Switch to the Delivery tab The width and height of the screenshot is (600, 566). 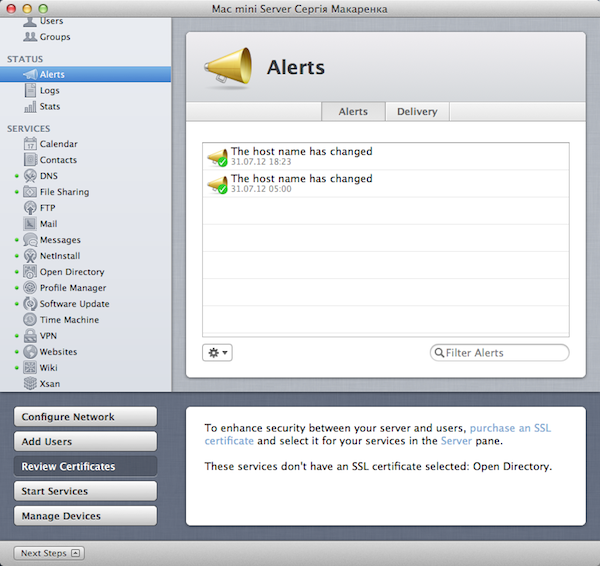[x=417, y=111]
